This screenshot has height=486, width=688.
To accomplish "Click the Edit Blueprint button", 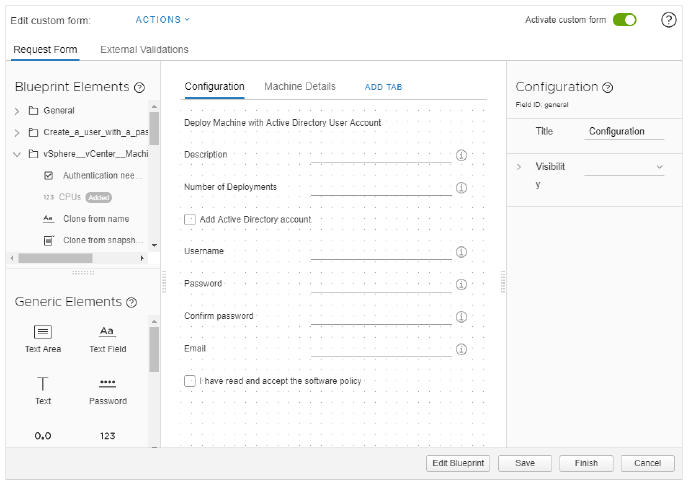I will [x=458, y=463].
